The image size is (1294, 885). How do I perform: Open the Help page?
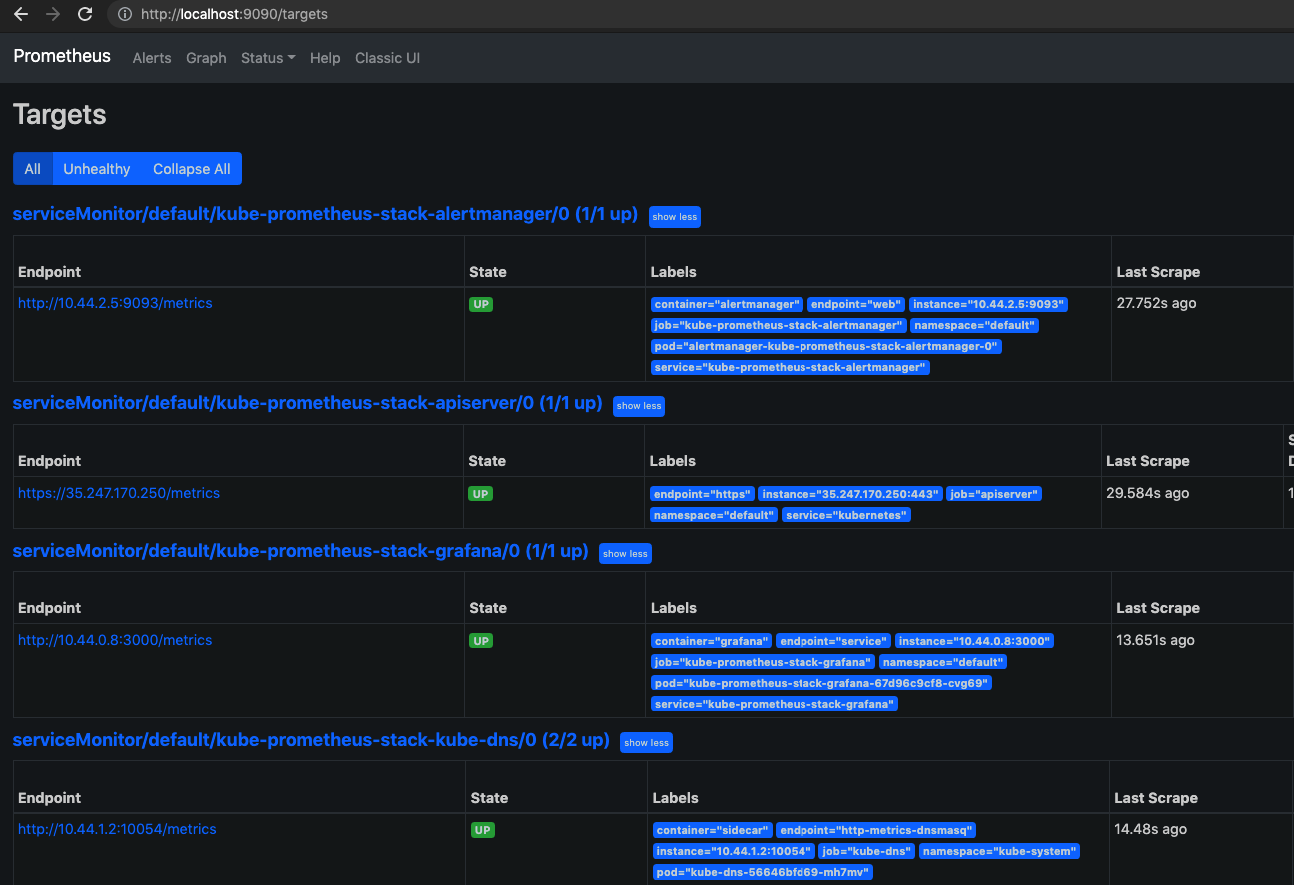point(325,58)
